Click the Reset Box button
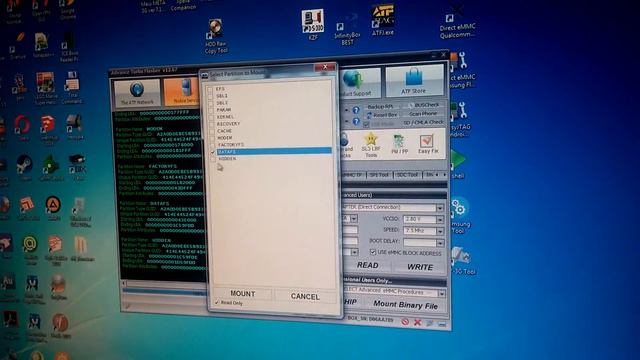Image resolution: width=640 pixels, height=360 pixels. (381, 115)
